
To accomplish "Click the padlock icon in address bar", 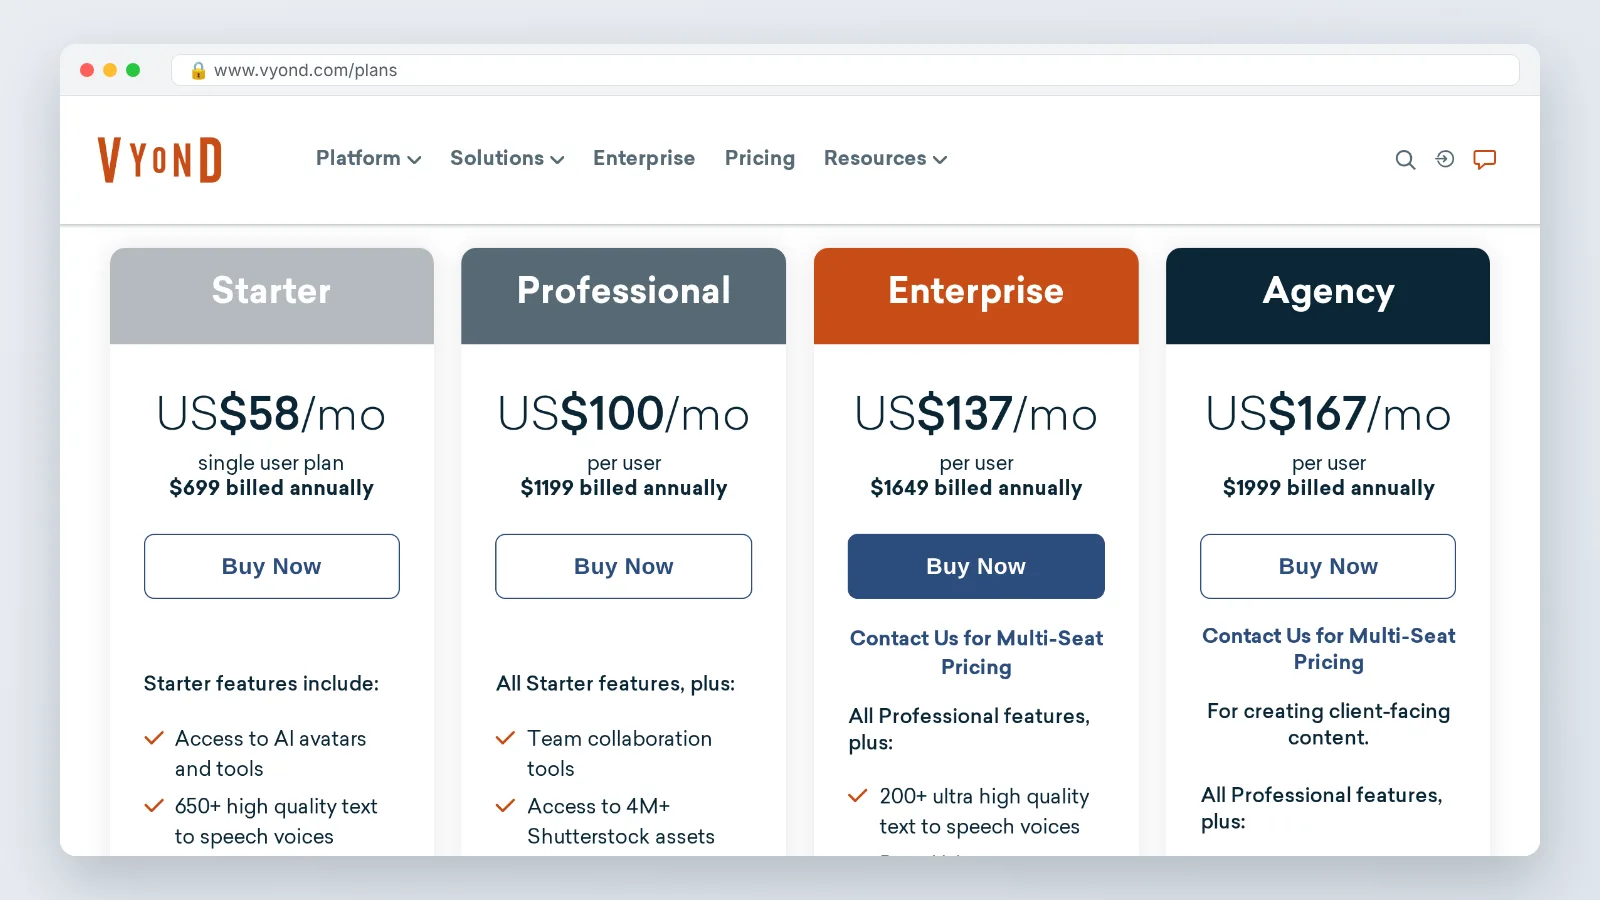I will pos(198,70).
